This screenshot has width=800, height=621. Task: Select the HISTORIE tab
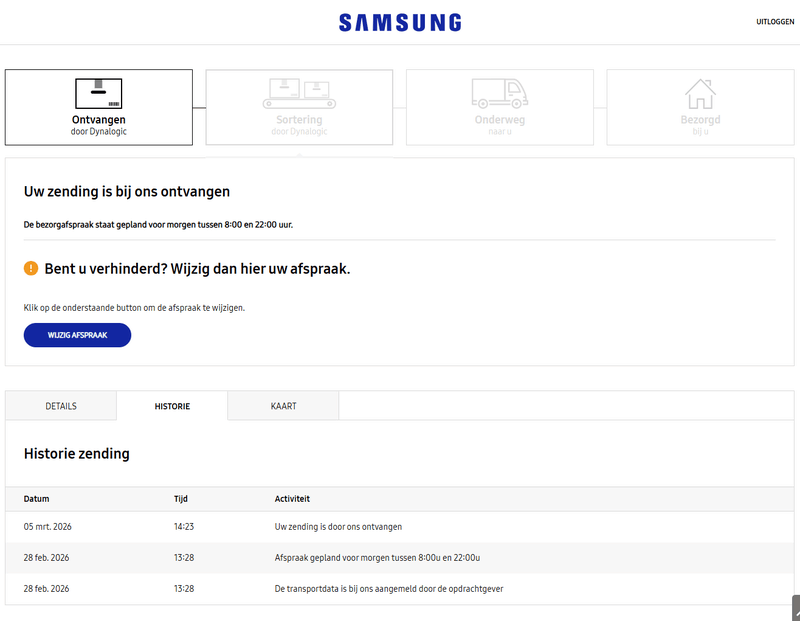click(172, 406)
